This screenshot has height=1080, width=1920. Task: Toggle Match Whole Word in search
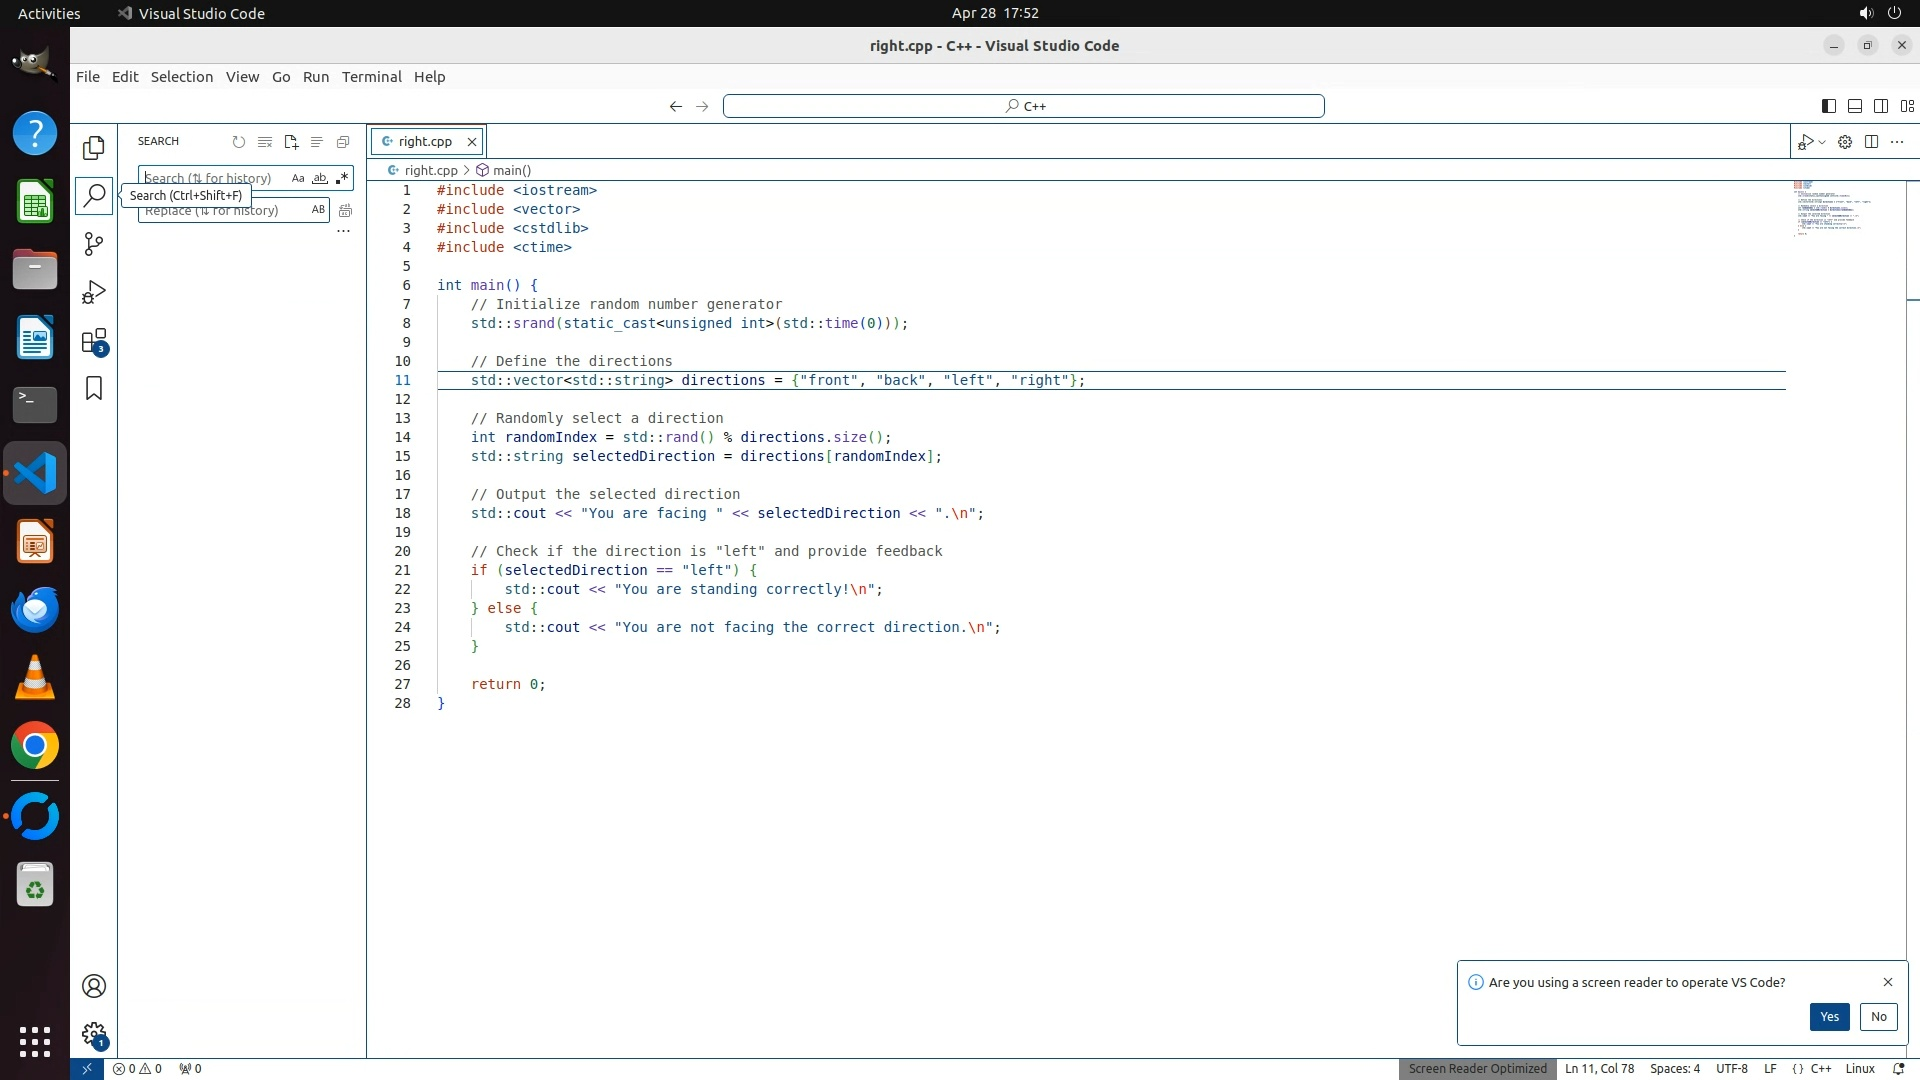click(320, 178)
